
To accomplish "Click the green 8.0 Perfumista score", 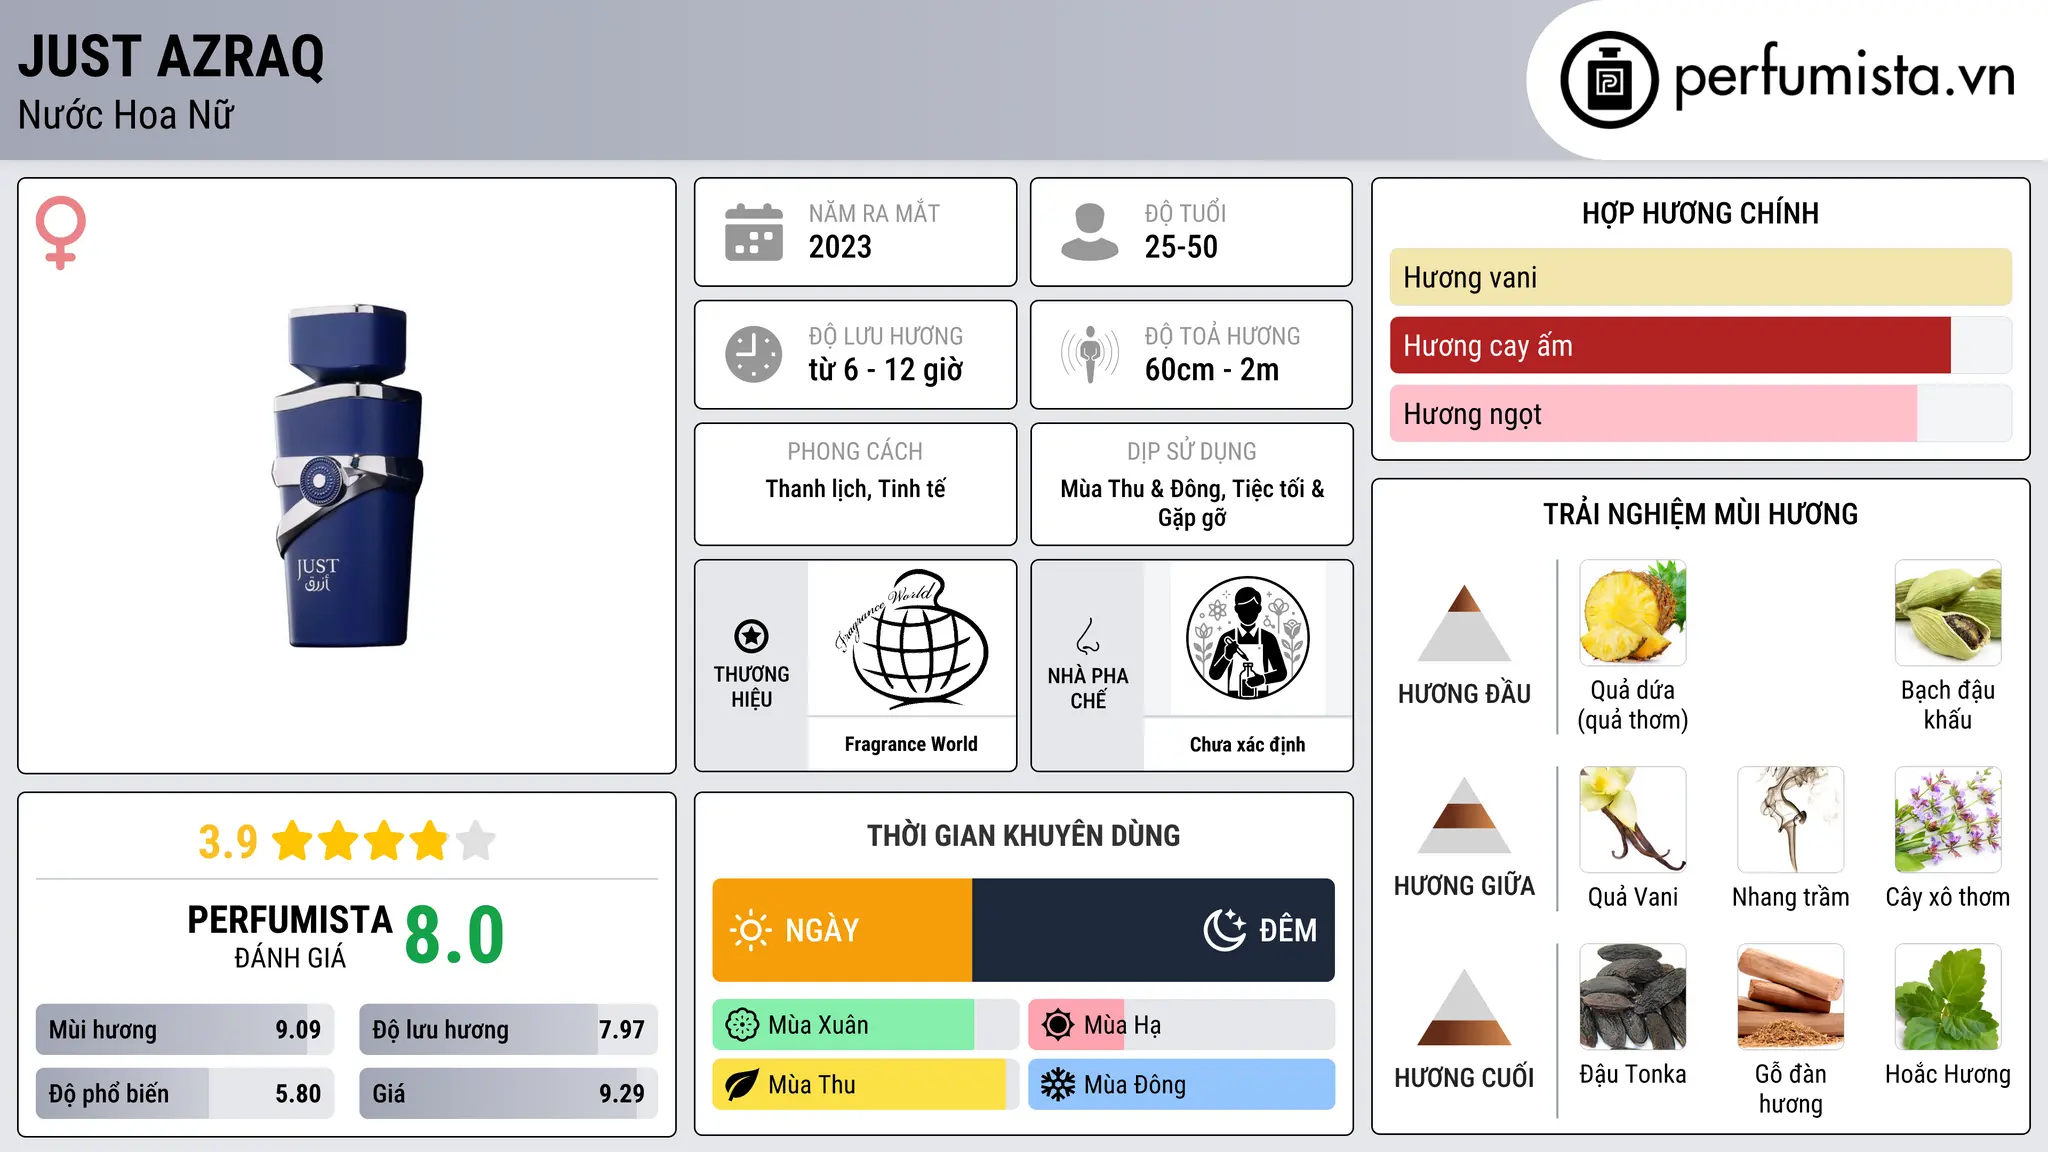I will [x=454, y=936].
